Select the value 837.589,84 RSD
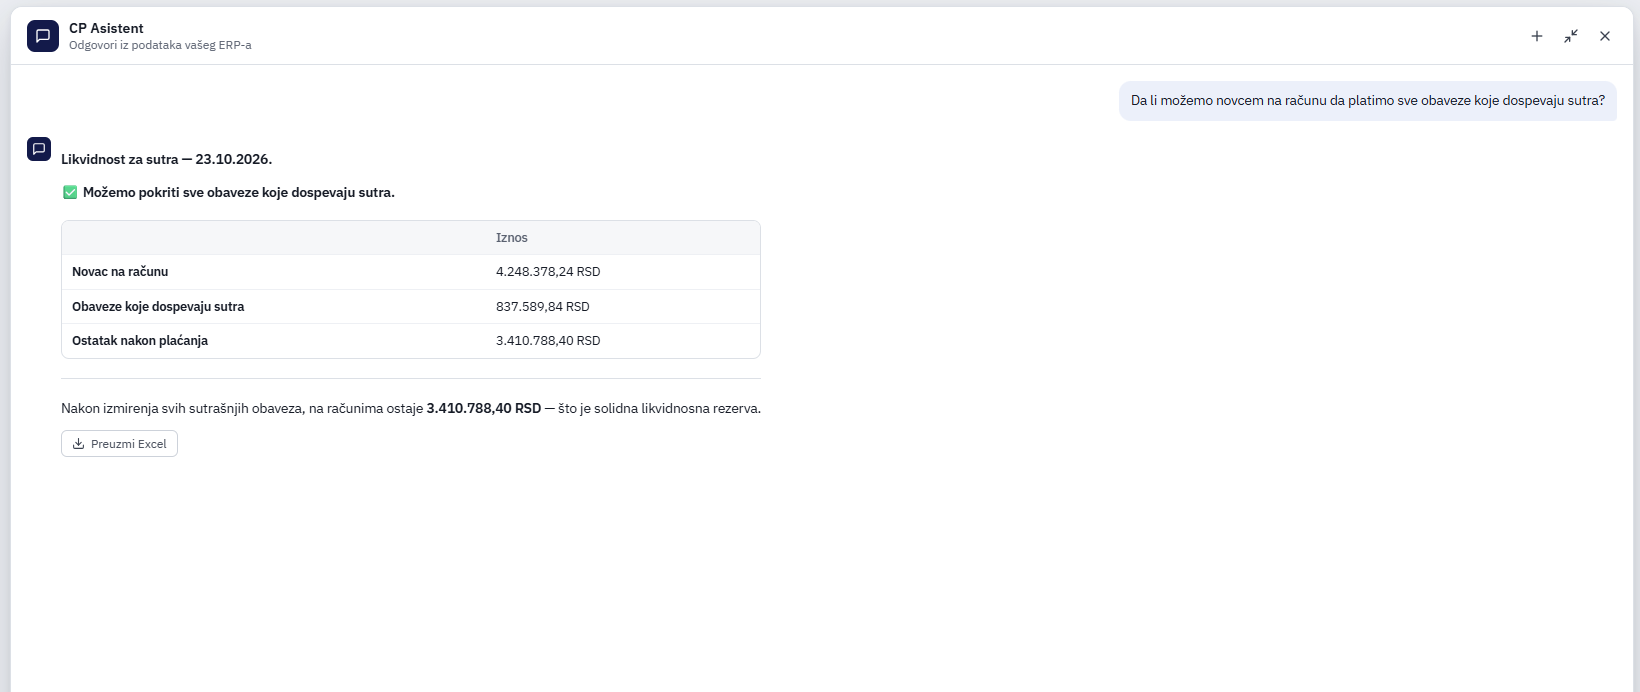The width and height of the screenshot is (1640, 692). 543,307
